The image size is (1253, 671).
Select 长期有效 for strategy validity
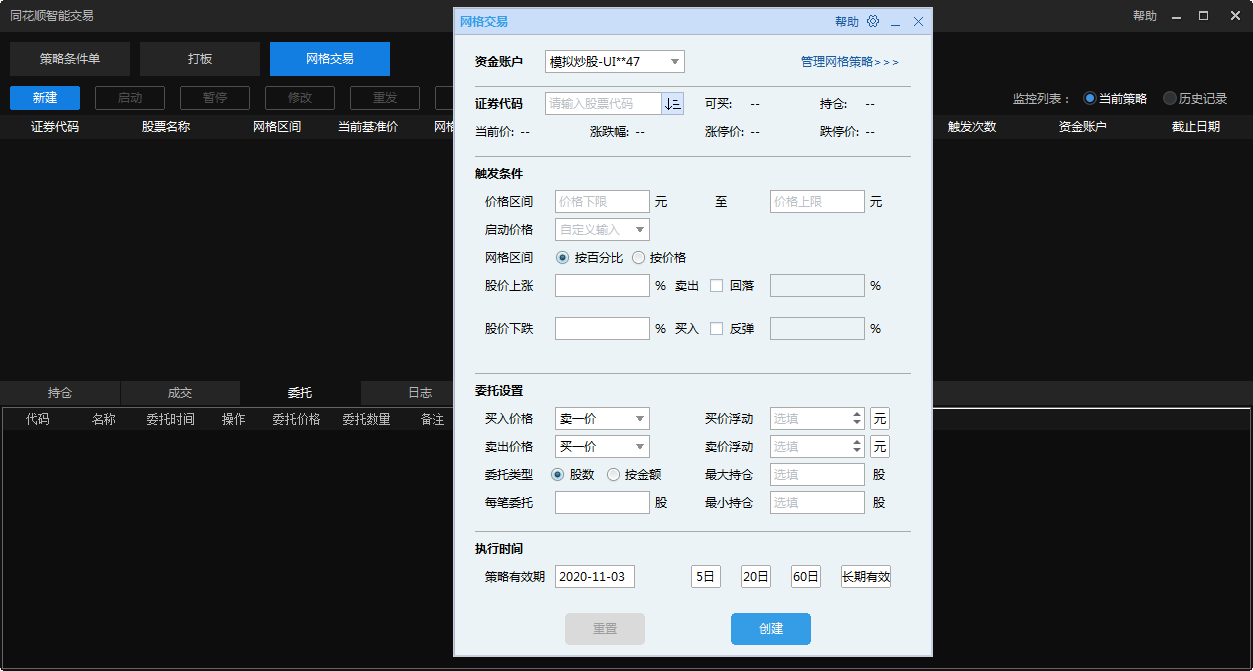click(x=866, y=576)
